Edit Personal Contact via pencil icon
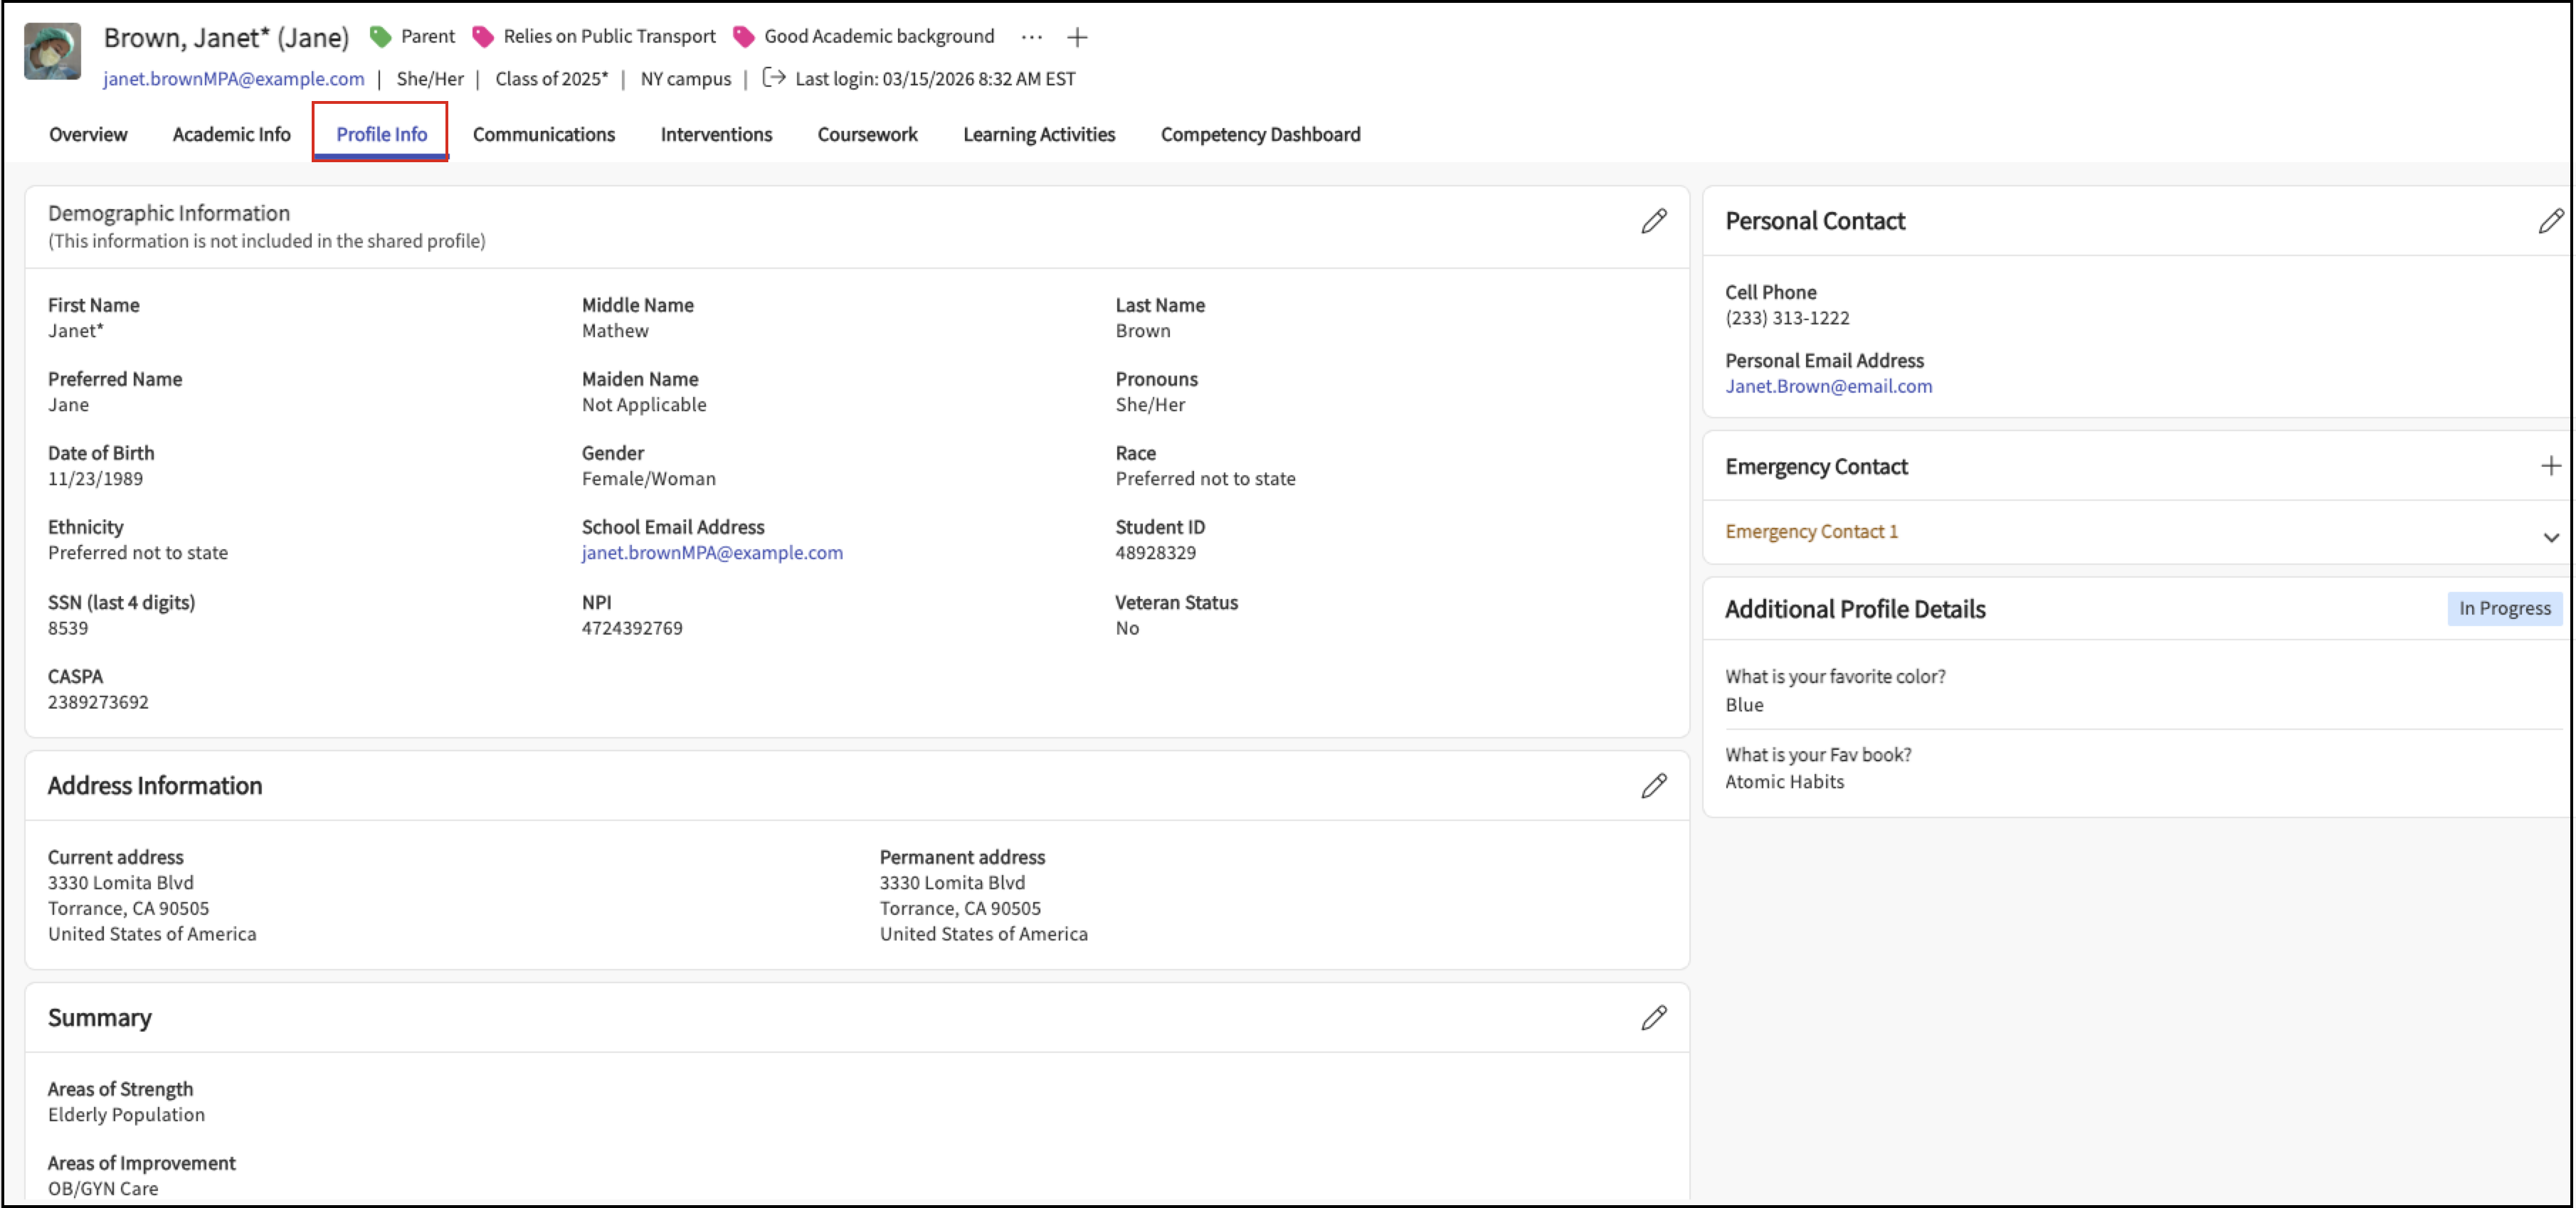 point(2549,221)
